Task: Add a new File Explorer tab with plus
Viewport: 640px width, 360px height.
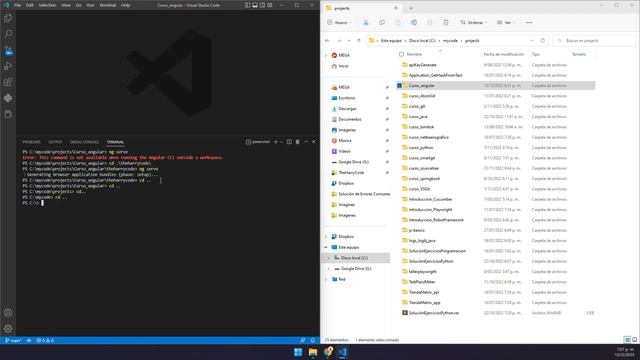Action: [x=411, y=8]
